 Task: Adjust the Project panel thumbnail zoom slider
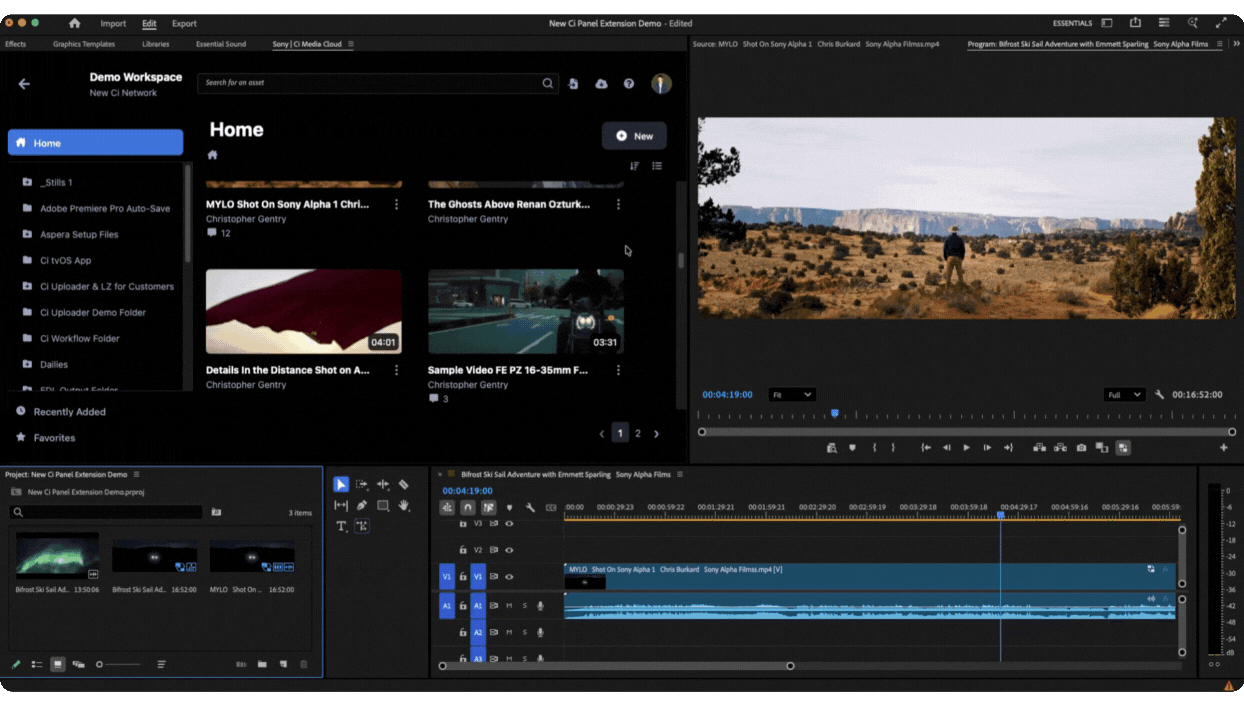click(118, 664)
